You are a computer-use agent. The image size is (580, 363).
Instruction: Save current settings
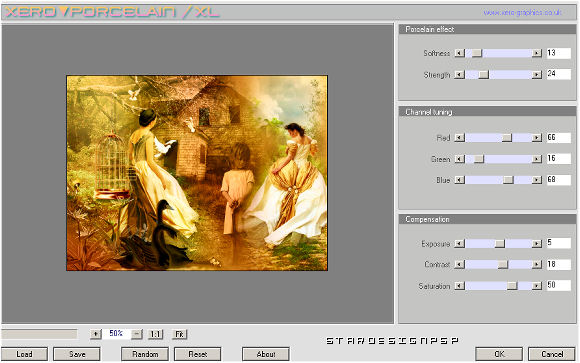(x=77, y=354)
